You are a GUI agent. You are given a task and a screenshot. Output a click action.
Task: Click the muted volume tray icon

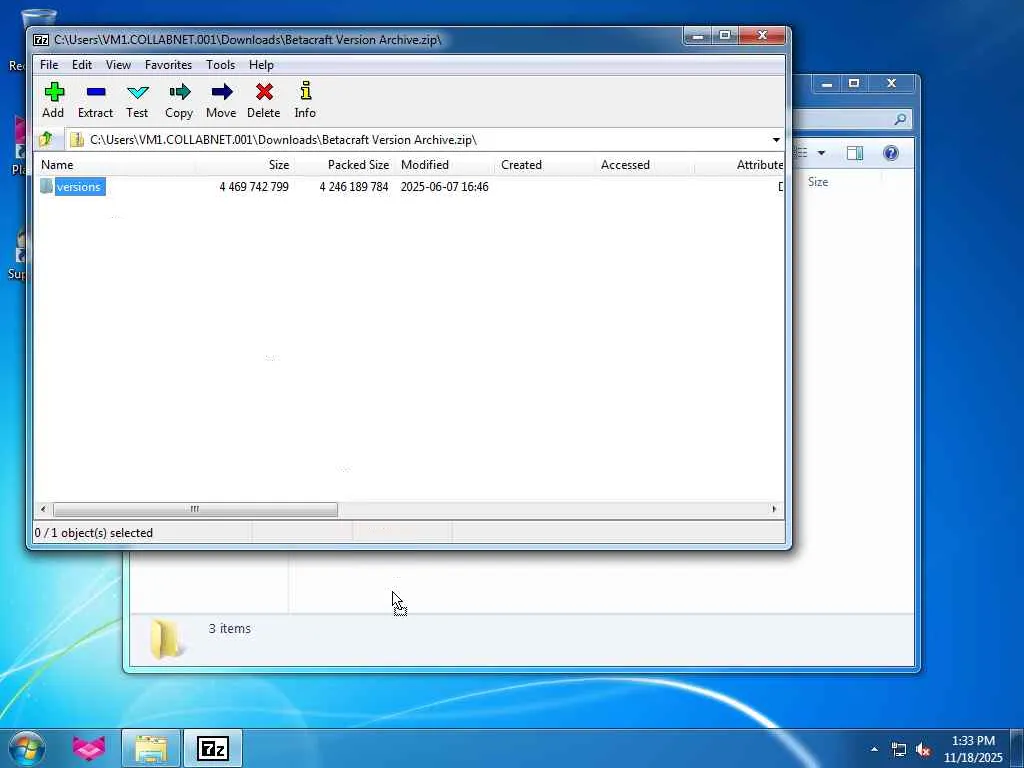click(x=923, y=750)
